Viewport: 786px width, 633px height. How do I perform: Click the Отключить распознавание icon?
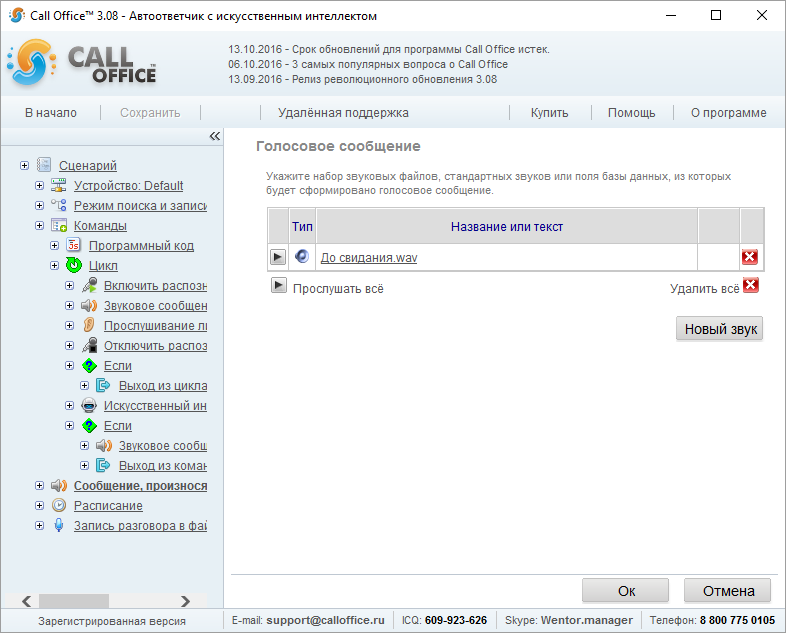[89, 345]
